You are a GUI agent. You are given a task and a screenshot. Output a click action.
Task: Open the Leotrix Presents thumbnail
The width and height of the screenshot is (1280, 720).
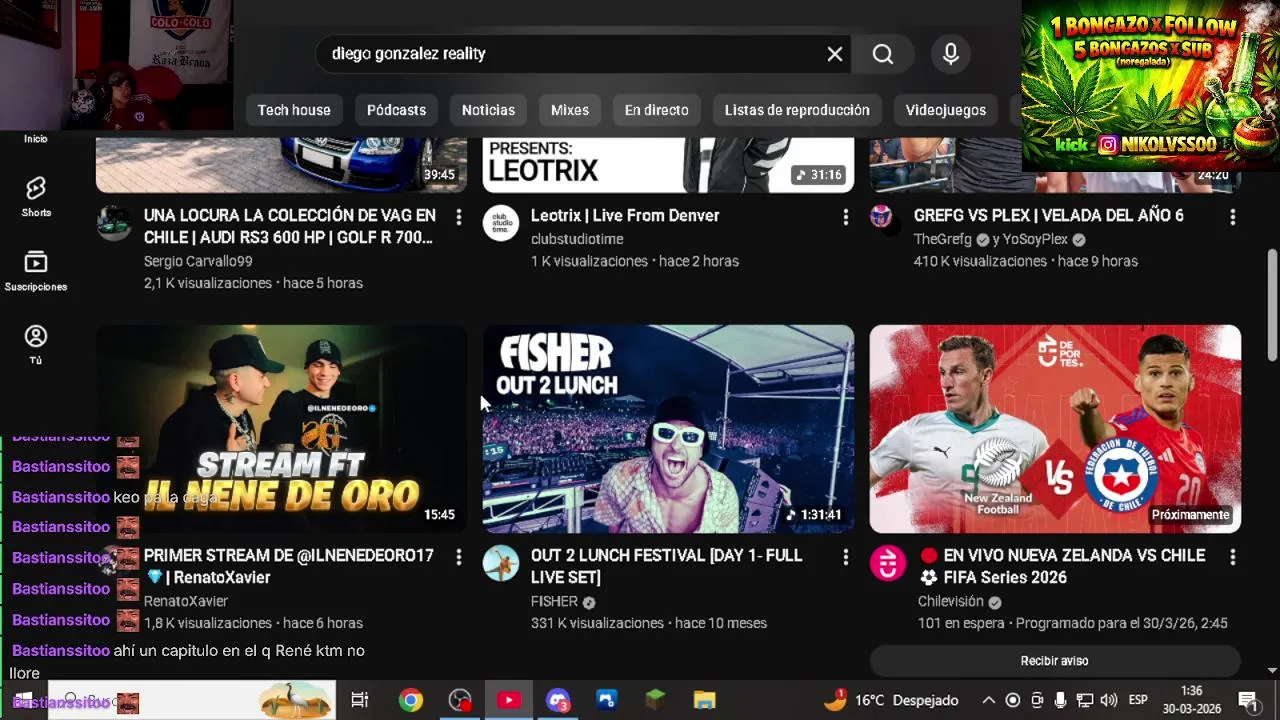668,164
